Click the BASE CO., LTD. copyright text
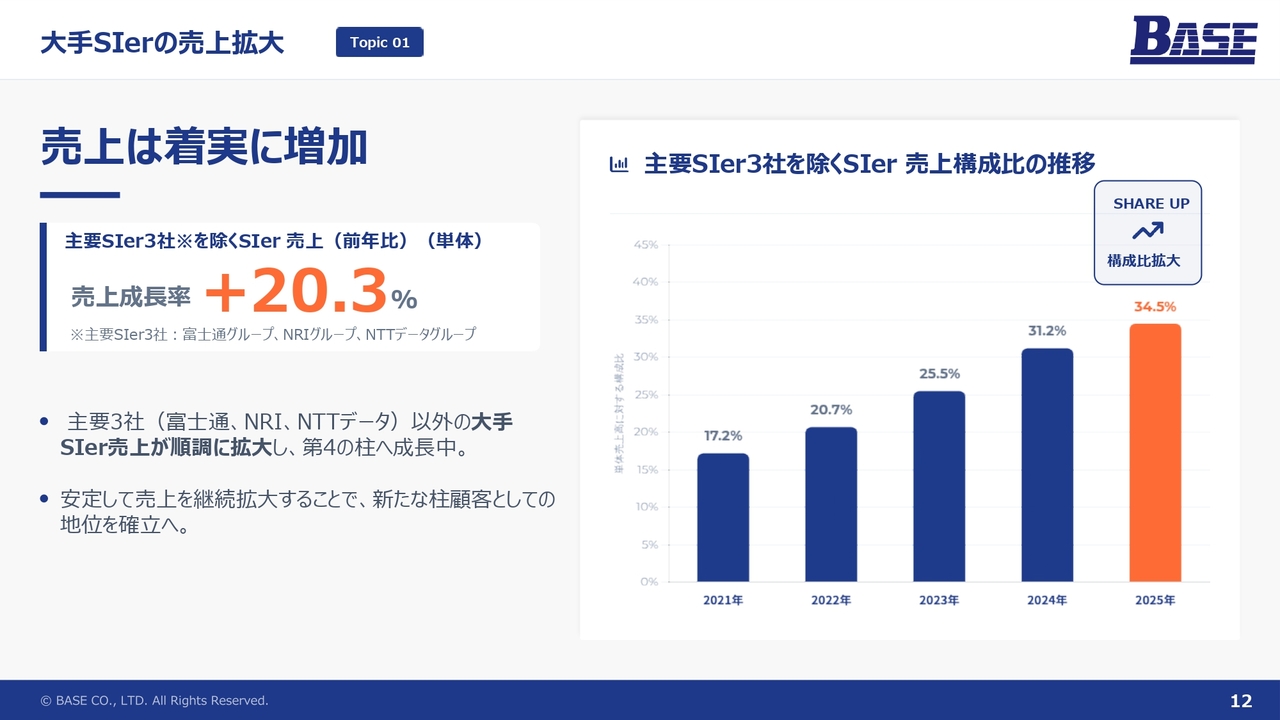 (x=154, y=701)
